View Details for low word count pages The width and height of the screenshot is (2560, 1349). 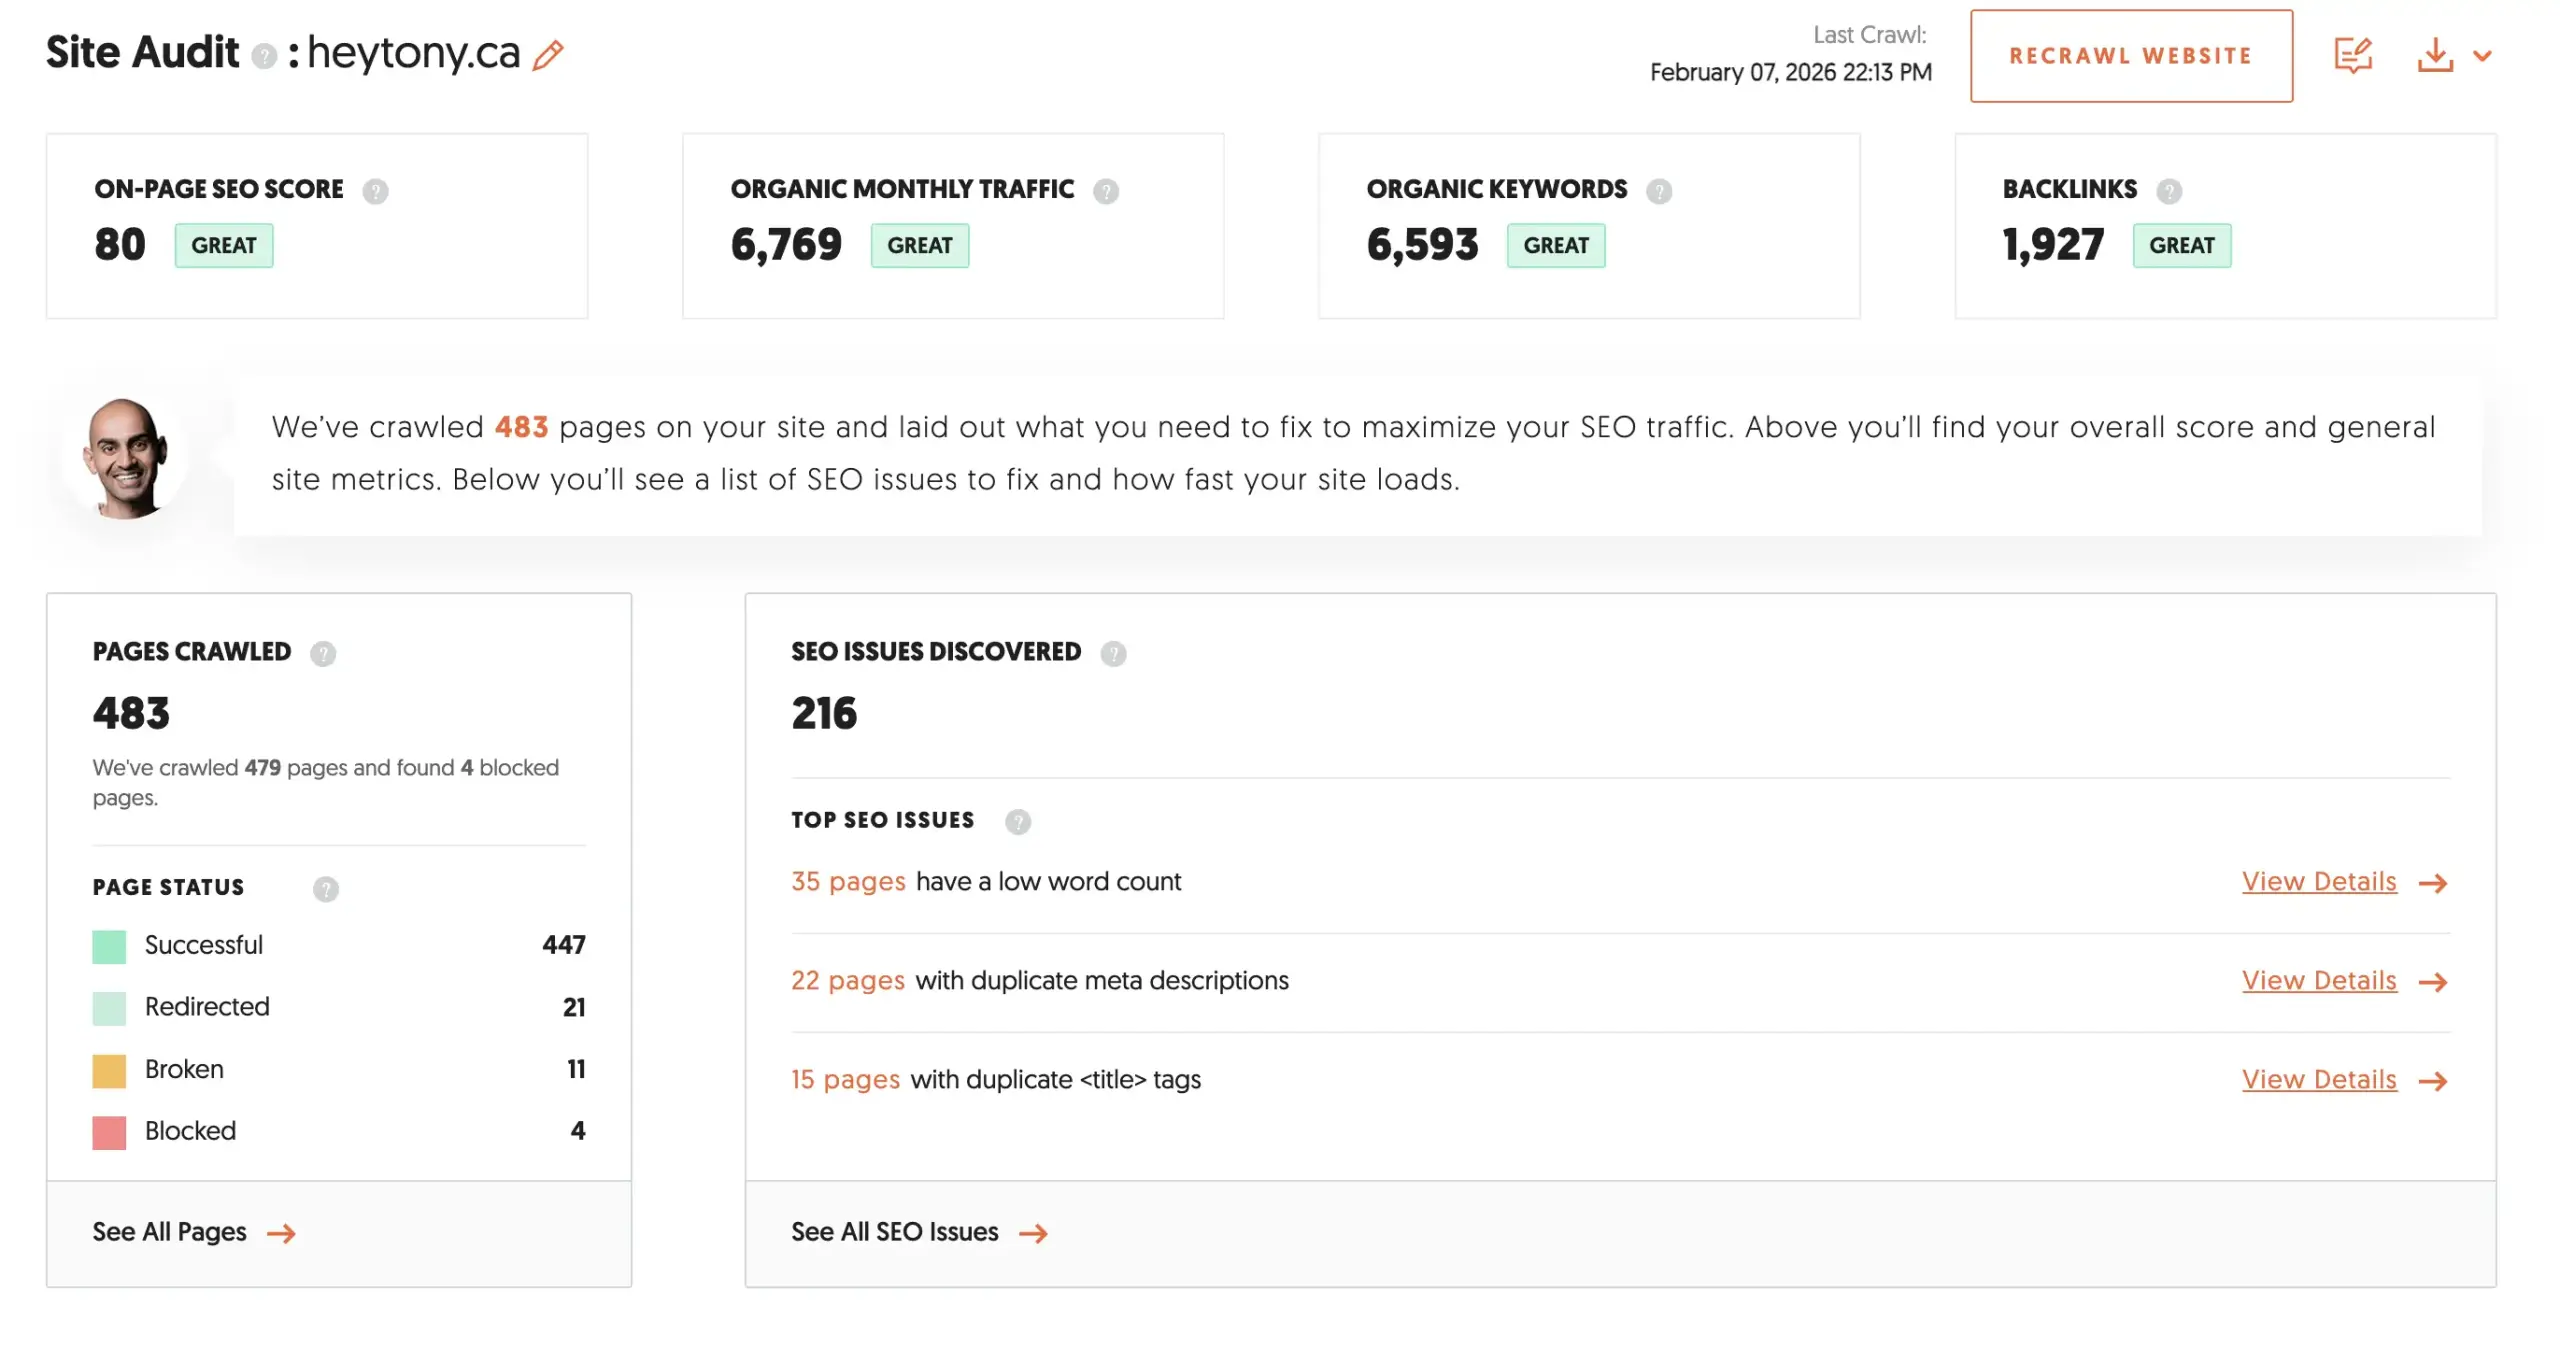point(2318,882)
